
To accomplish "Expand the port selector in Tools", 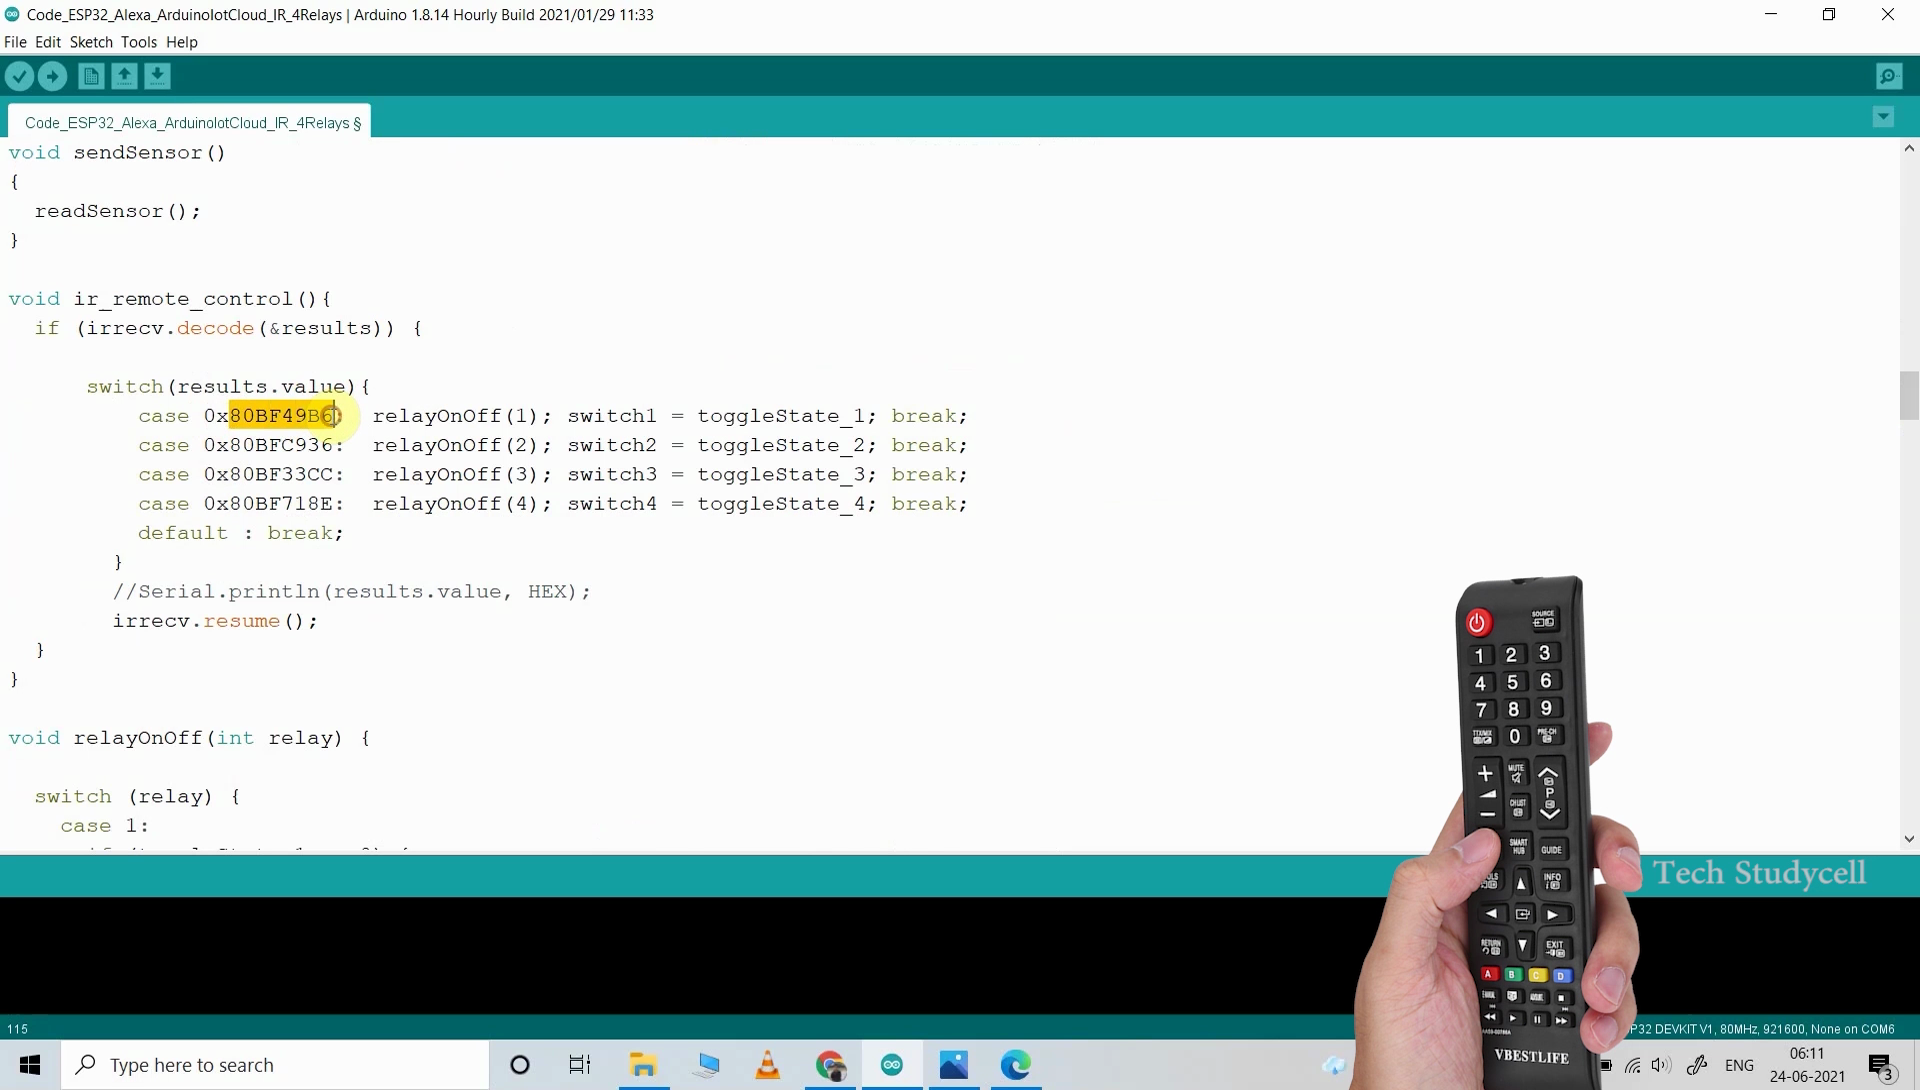I will 137,41.
